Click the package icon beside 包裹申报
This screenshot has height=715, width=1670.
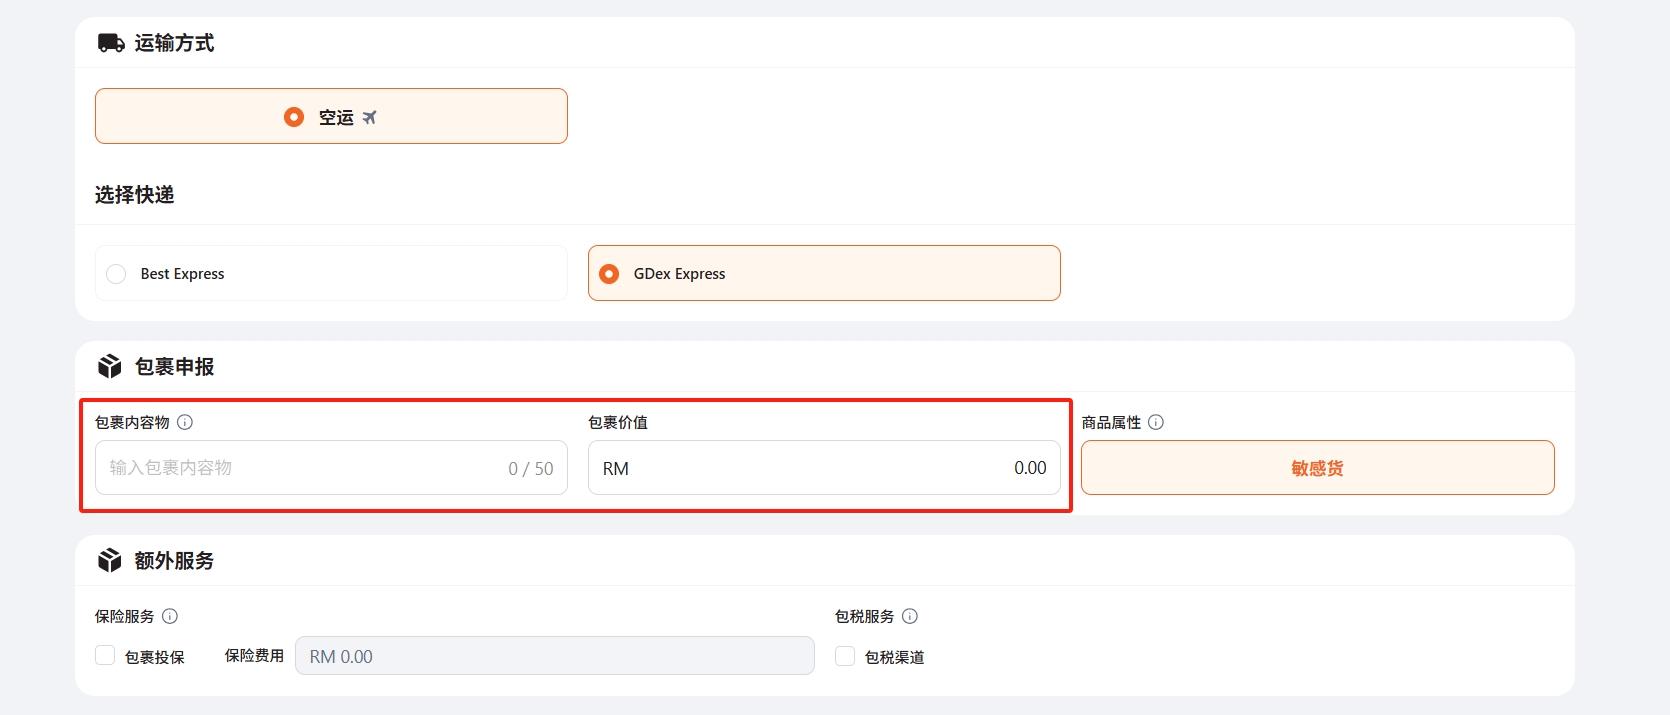pos(109,367)
